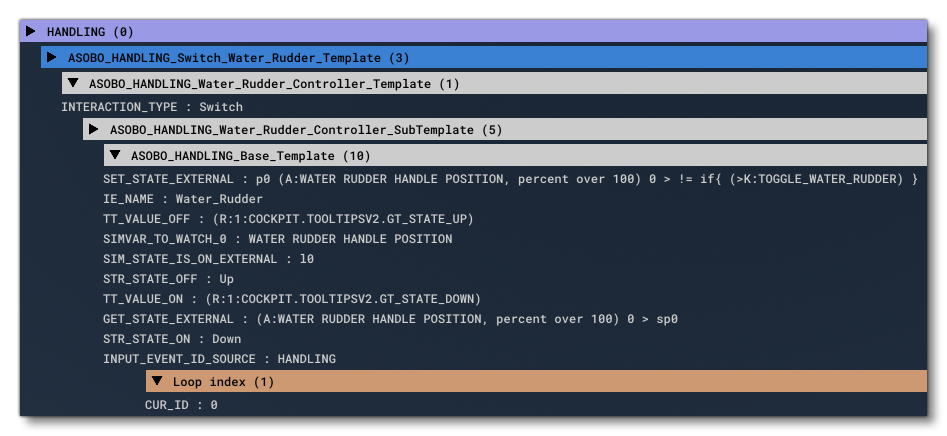Click the ASOBO_HANDLING_Base_Template (10) label

point(250,156)
